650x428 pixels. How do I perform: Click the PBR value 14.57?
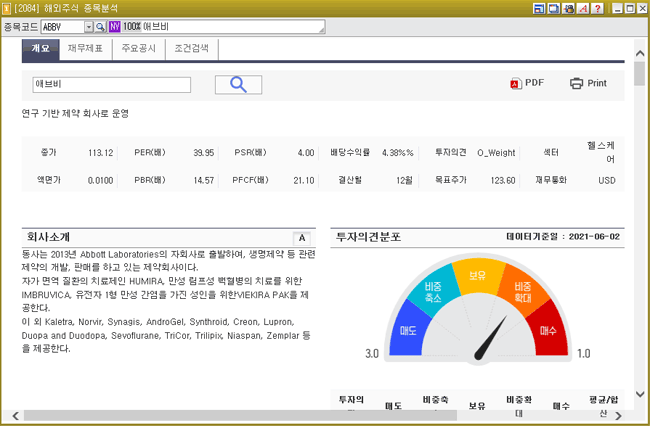point(204,181)
